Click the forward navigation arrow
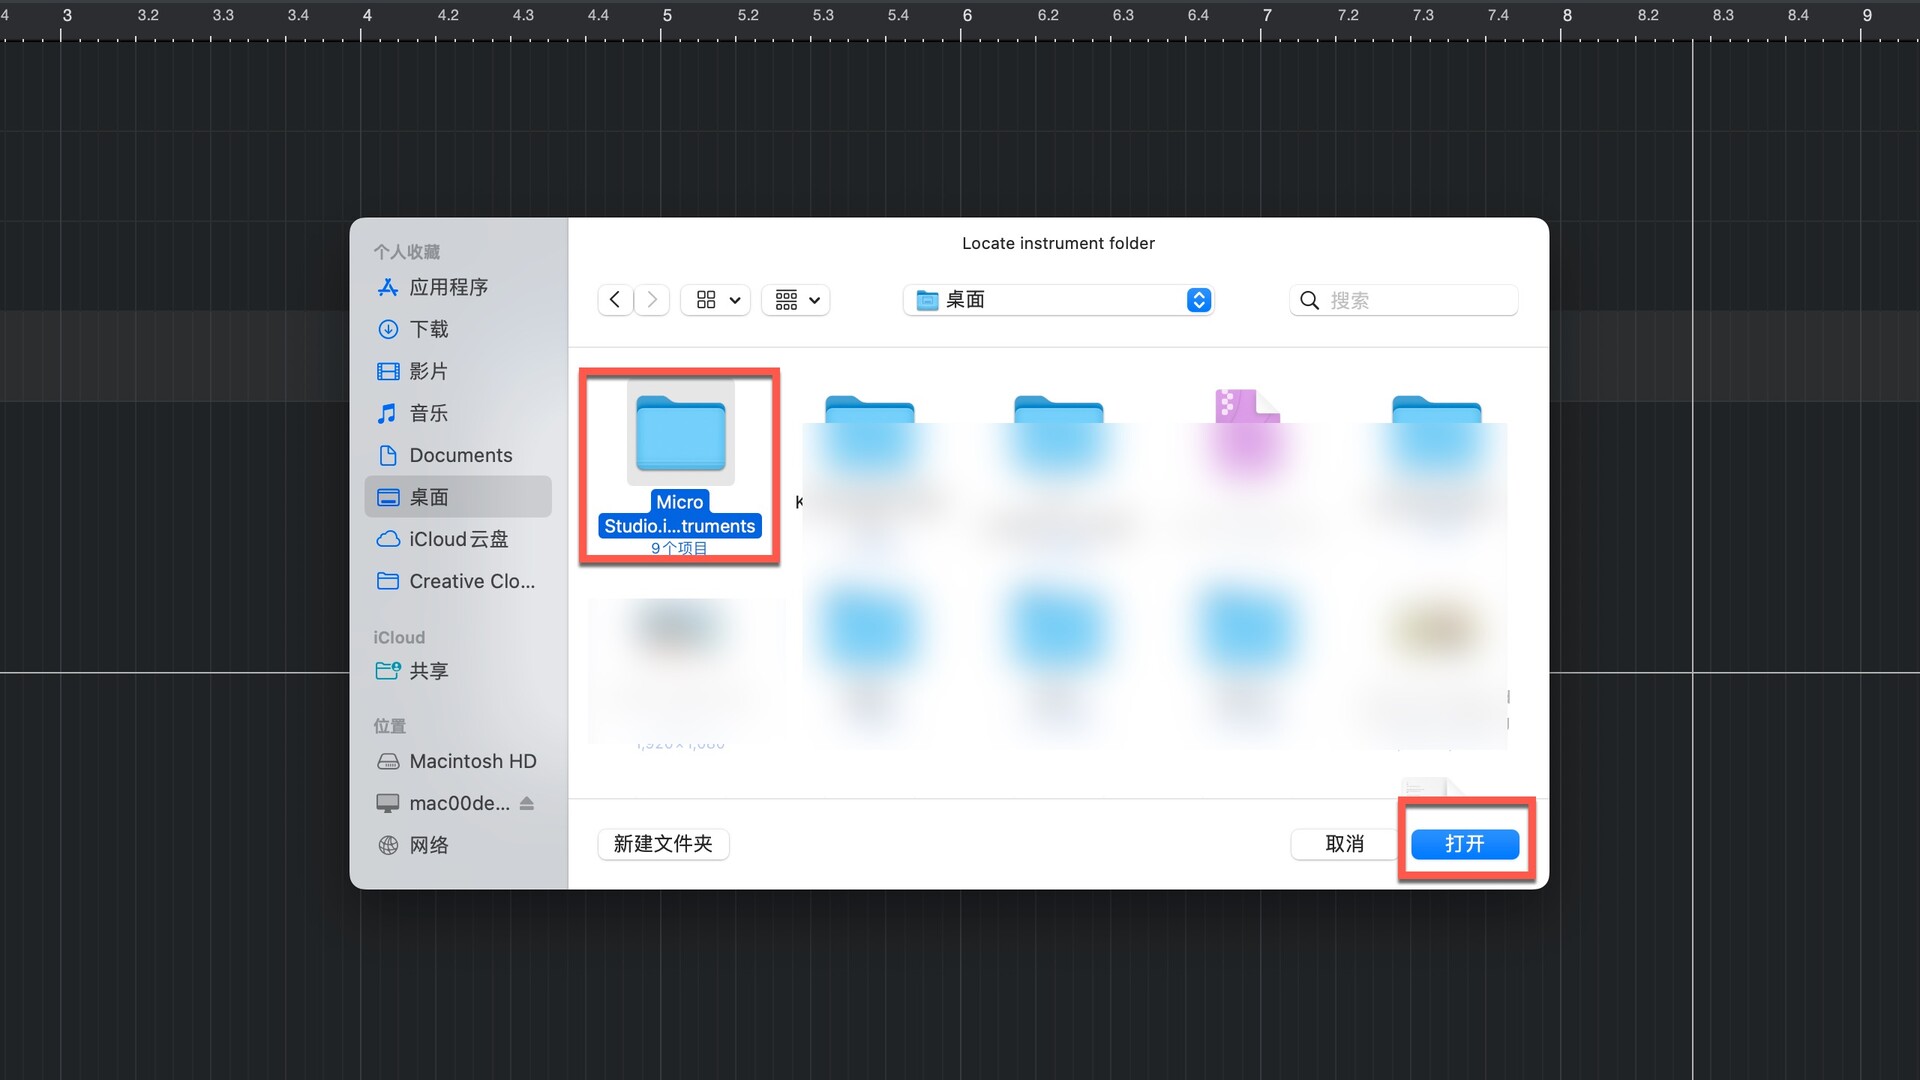 [652, 300]
